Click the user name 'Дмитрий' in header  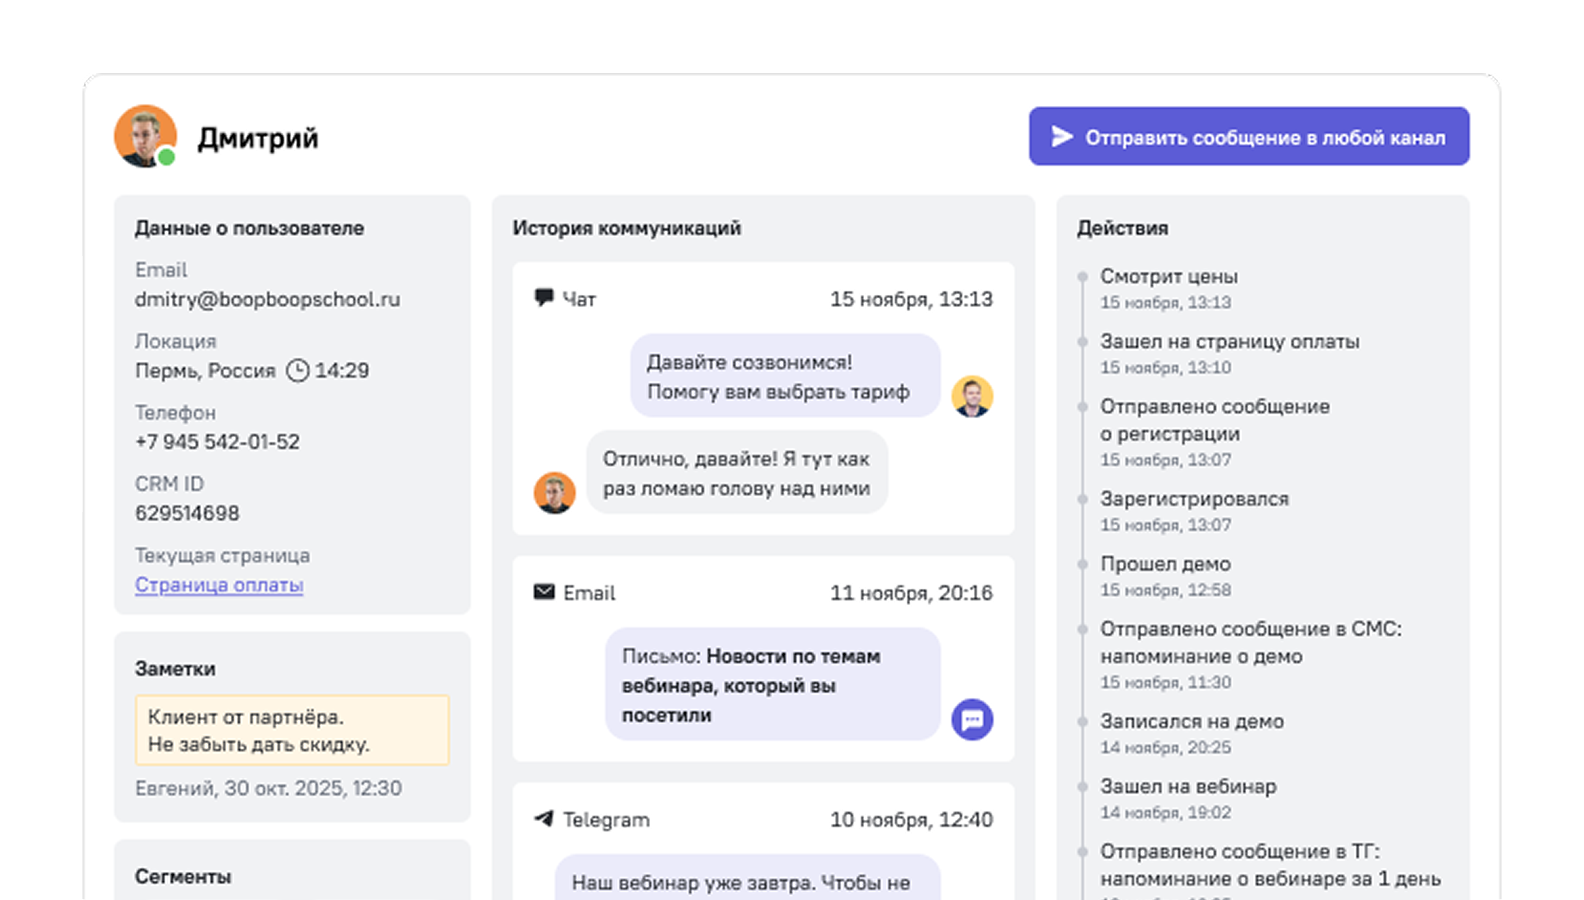click(x=258, y=138)
